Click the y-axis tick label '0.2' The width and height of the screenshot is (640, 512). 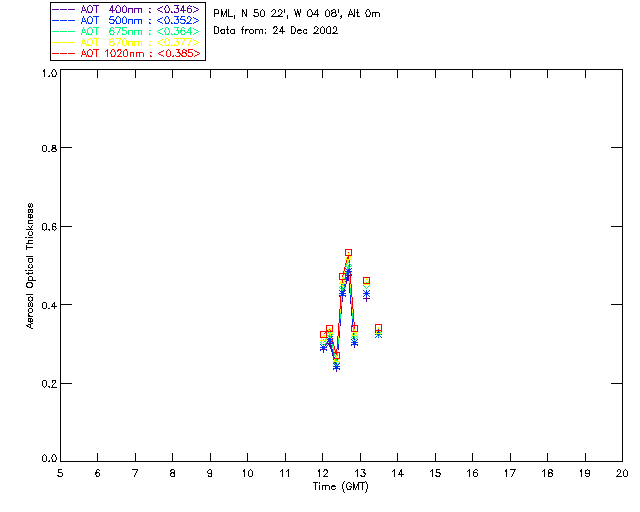[49, 384]
